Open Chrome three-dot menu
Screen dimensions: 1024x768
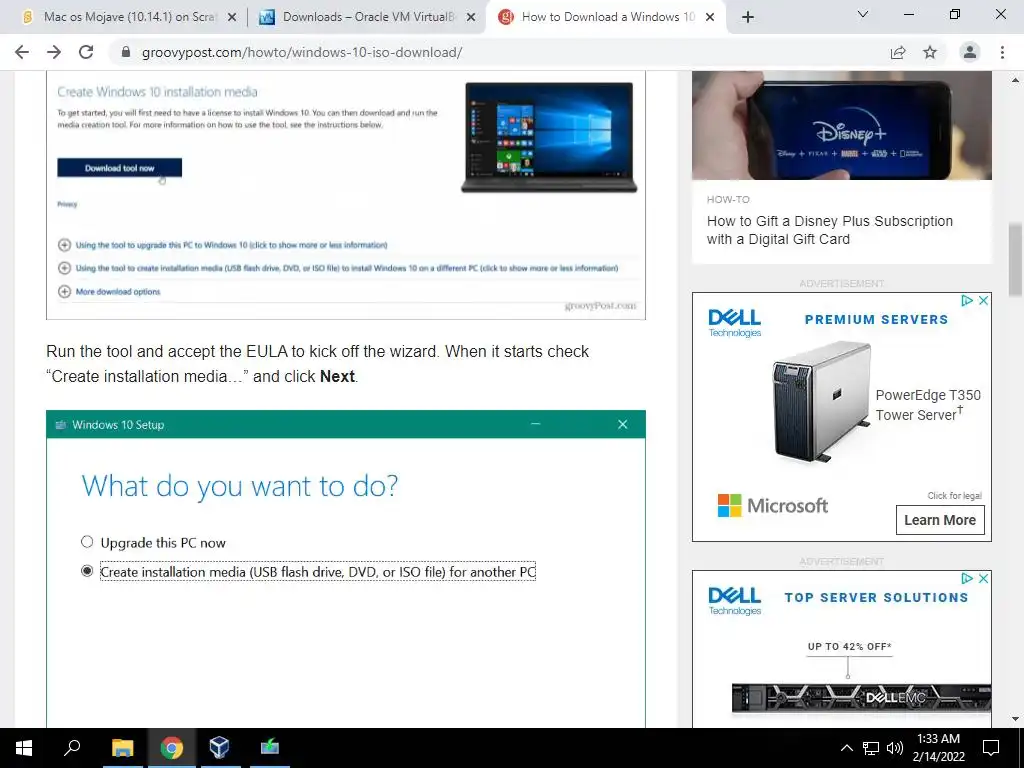coord(1002,52)
